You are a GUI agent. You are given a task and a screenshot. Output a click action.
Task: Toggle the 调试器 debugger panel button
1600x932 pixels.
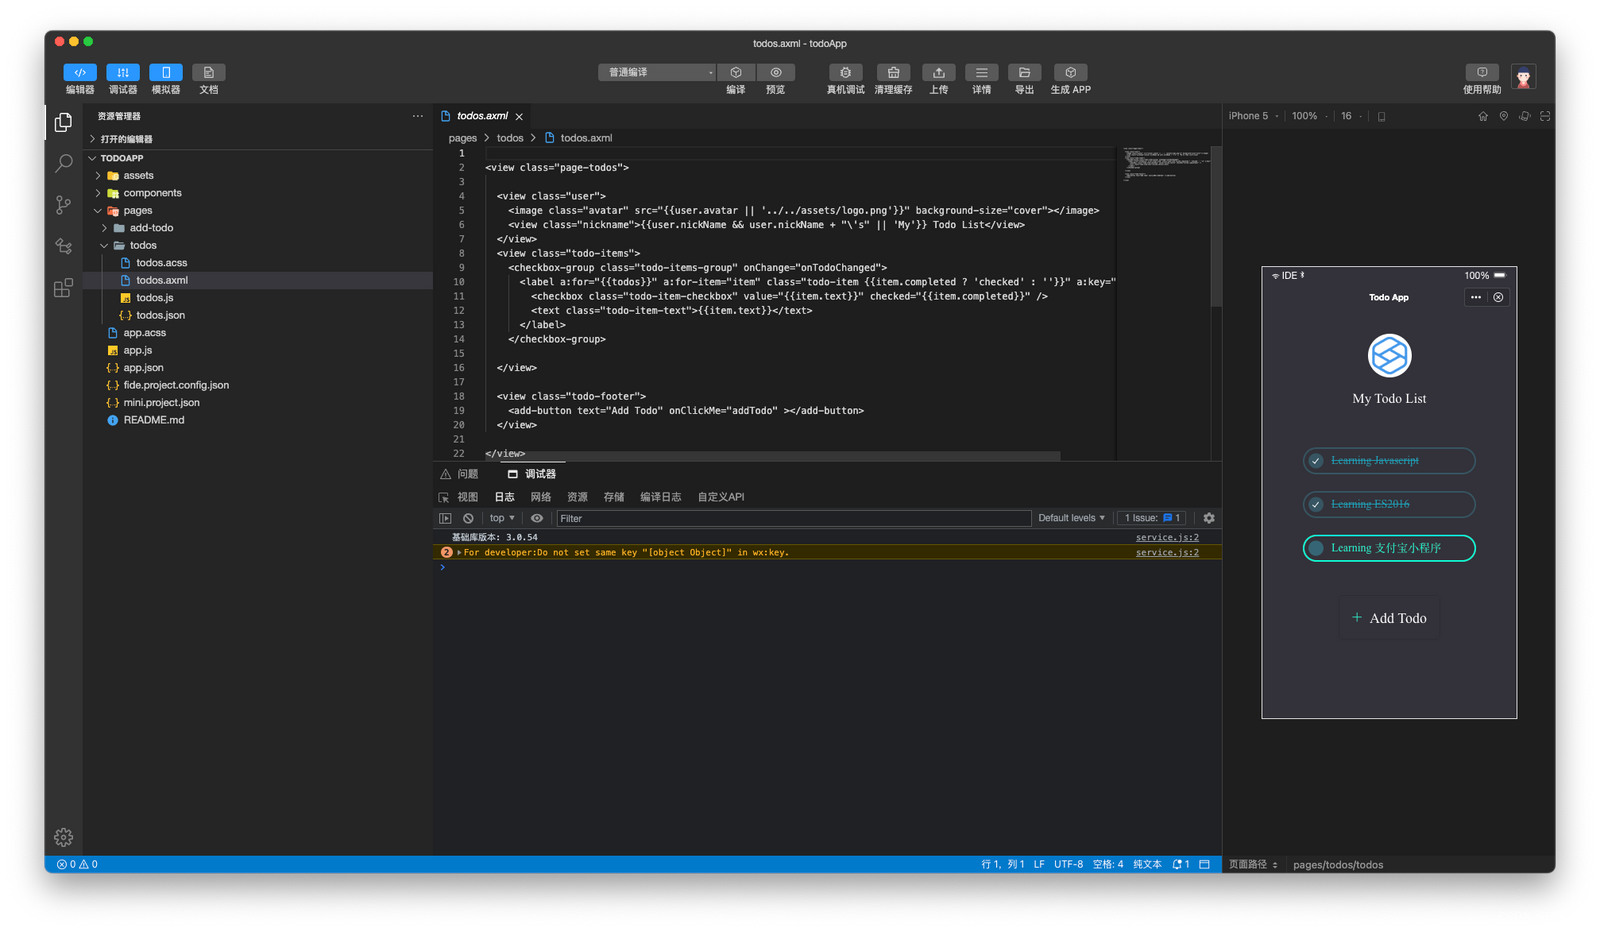pyautogui.click(x=123, y=72)
